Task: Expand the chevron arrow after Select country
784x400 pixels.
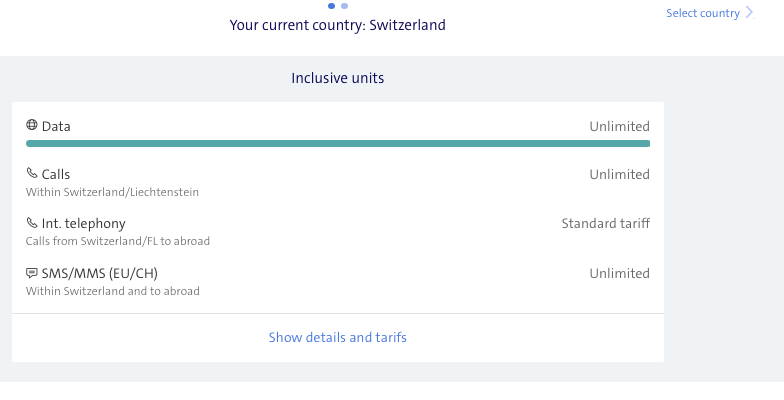Action: 750,13
